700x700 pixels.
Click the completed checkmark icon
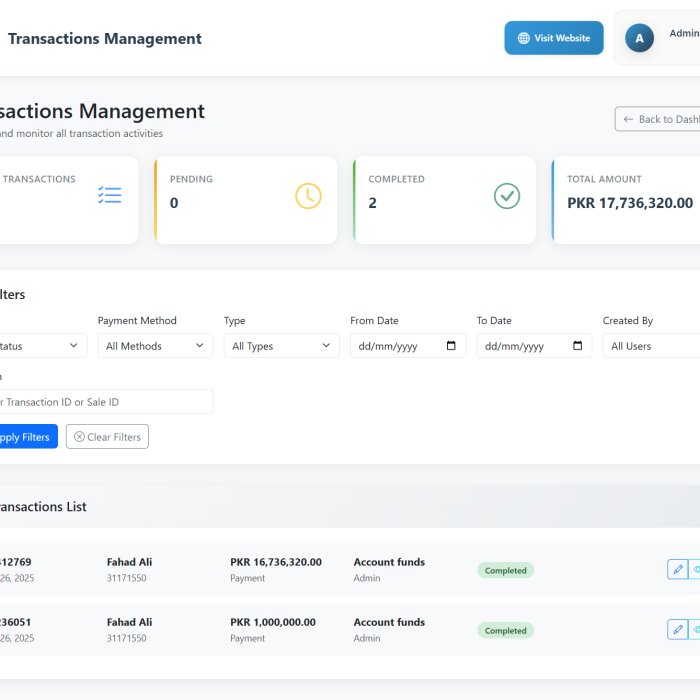507,196
